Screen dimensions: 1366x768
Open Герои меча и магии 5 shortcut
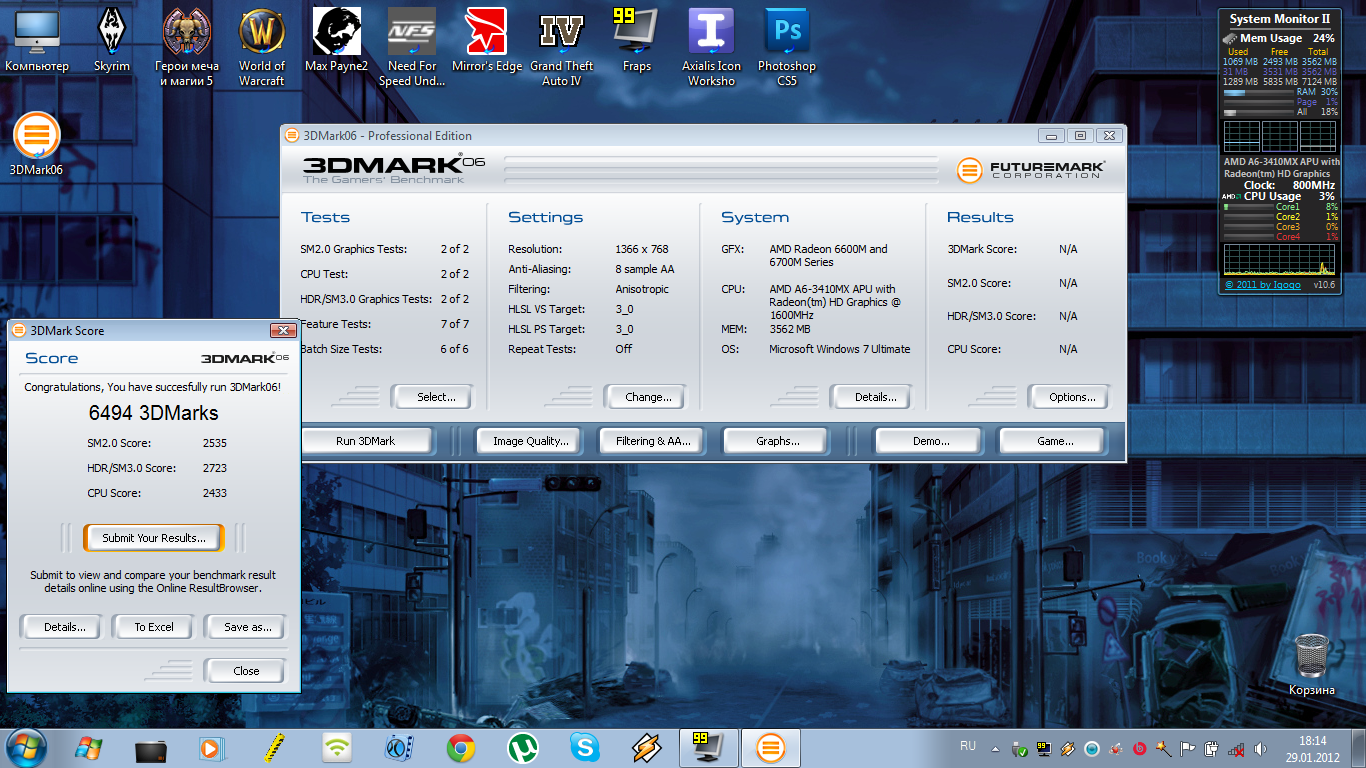click(187, 47)
